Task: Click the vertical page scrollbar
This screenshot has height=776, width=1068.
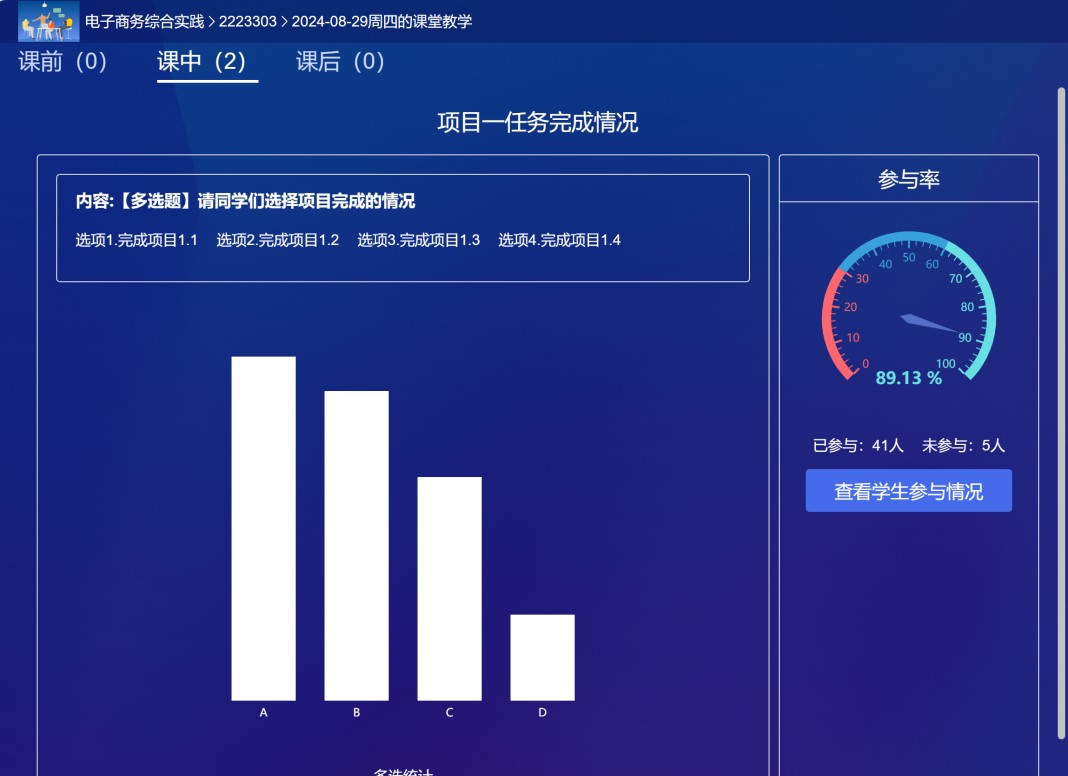Action: coord(1061,413)
